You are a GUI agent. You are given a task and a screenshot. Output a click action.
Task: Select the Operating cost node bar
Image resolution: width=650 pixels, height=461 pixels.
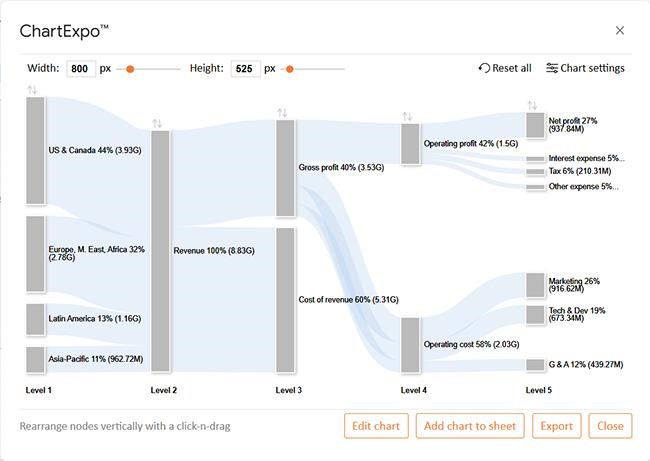click(x=410, y=344)
